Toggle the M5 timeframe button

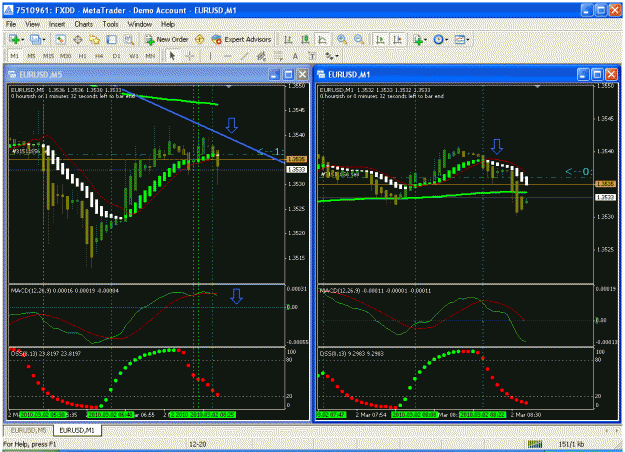tap(31, 56)
